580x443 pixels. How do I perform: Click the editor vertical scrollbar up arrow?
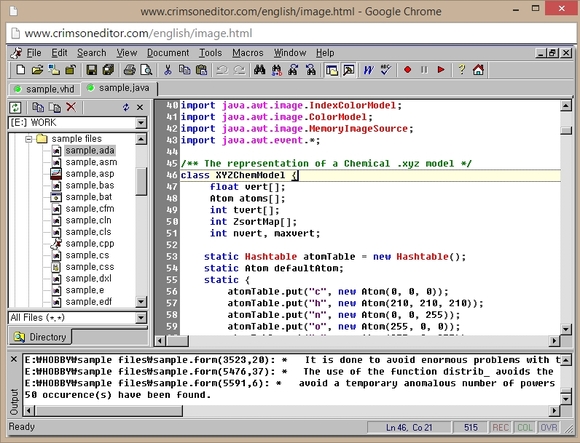click(x=566, y=106)
